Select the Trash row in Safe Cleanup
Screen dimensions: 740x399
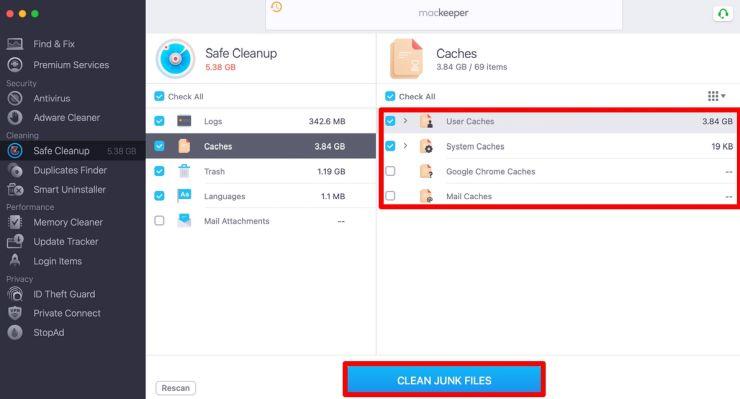click(261, 171)
